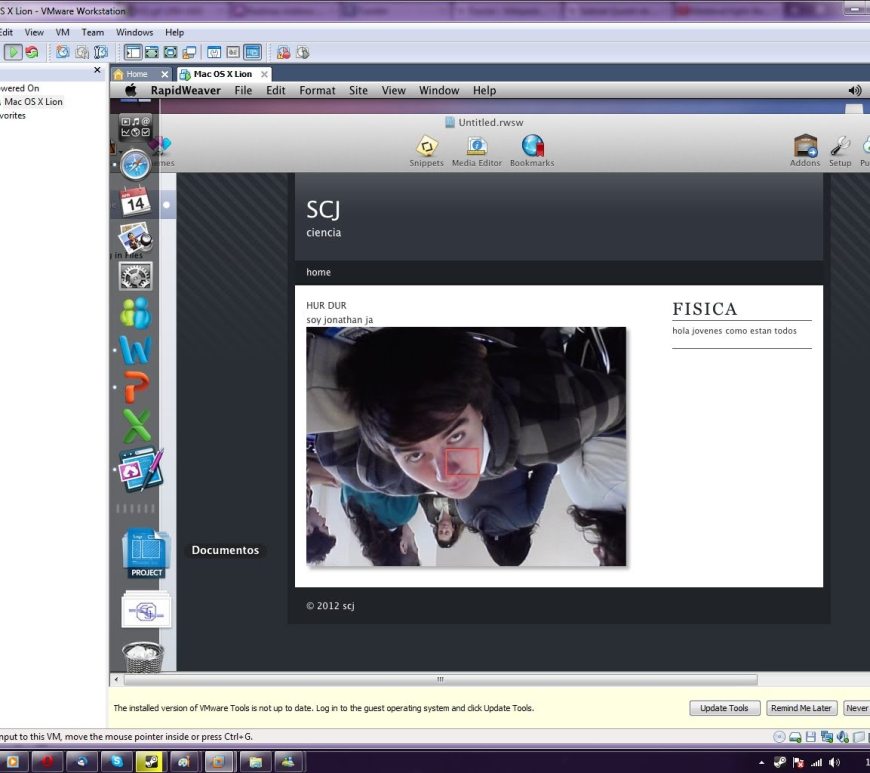This screenshot has height=773, width=870.
Task: Toggle mute via Mac menu bar volume icon
Action: [854, 90]
